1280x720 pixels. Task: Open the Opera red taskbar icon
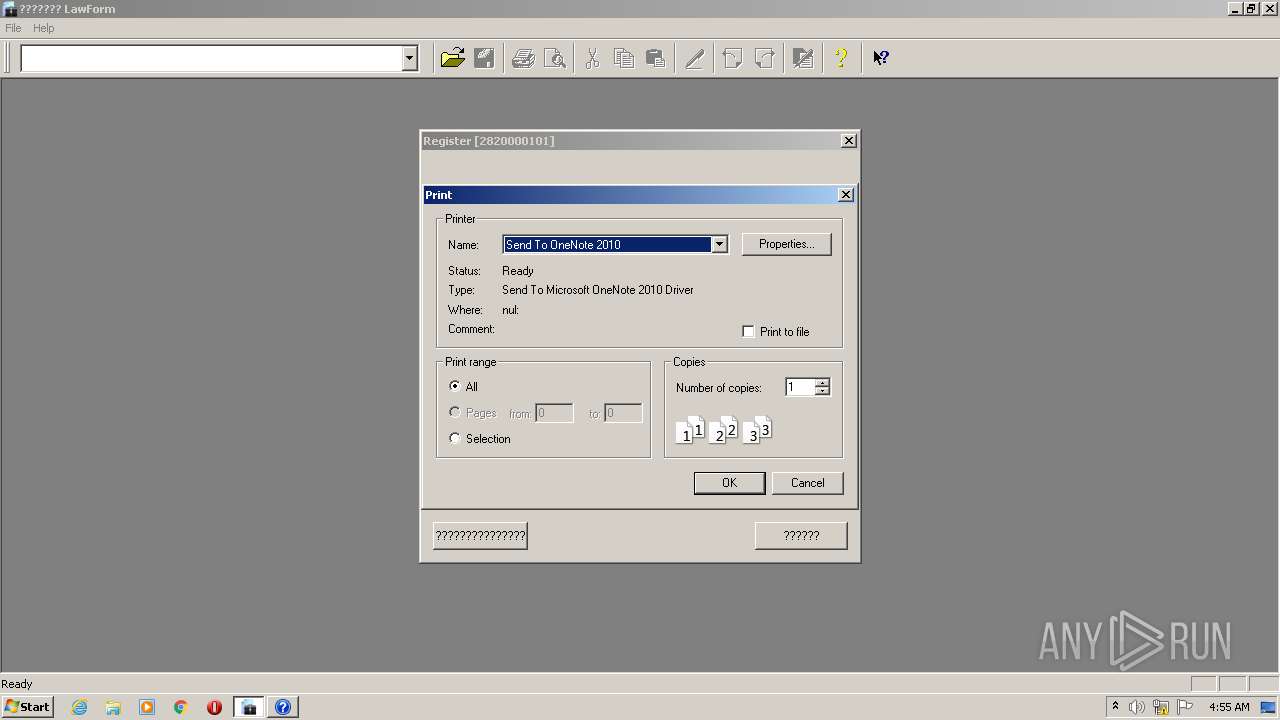(214, 707)
